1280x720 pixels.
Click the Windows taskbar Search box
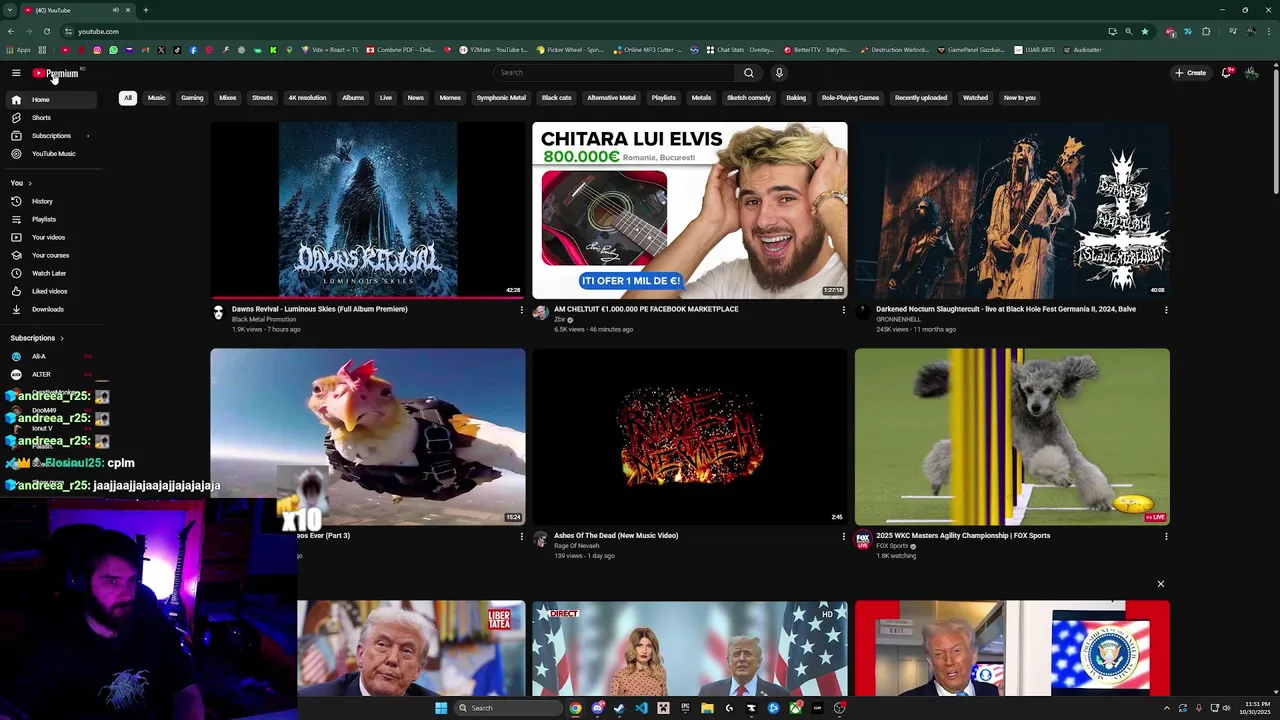tap(507, 708)
